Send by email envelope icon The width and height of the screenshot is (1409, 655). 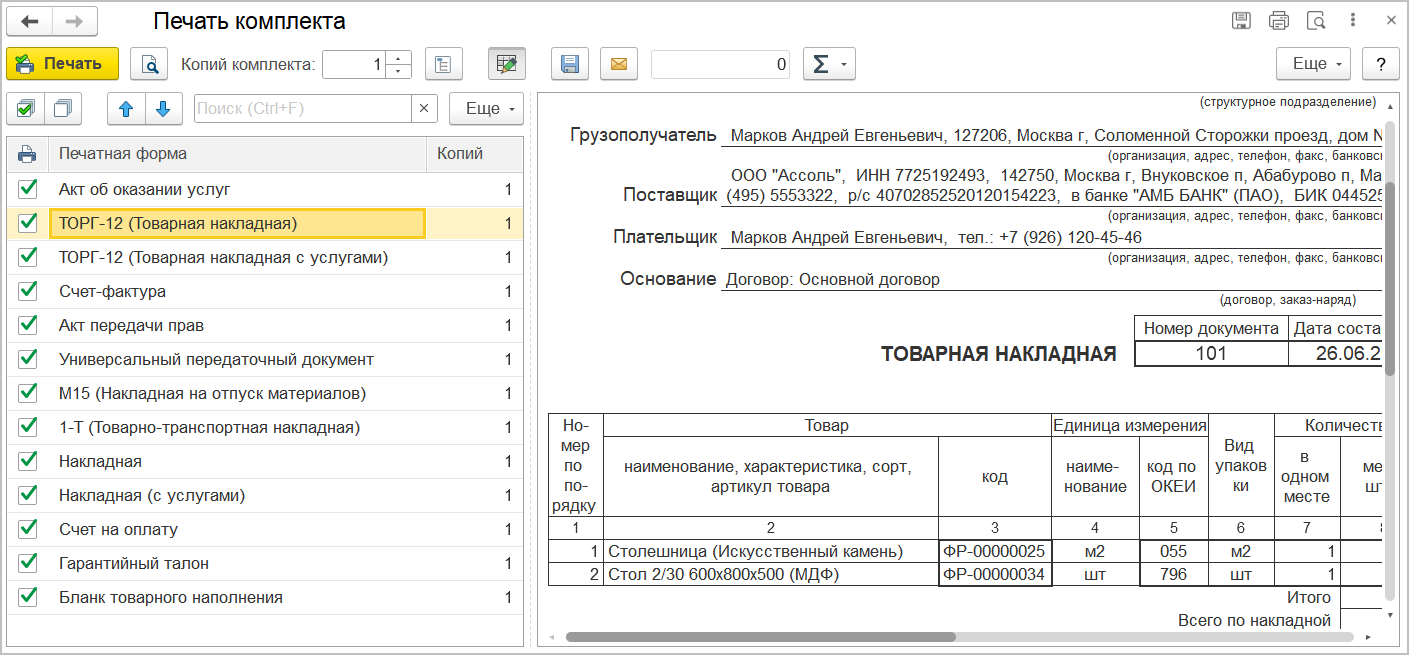pos(619,64)
